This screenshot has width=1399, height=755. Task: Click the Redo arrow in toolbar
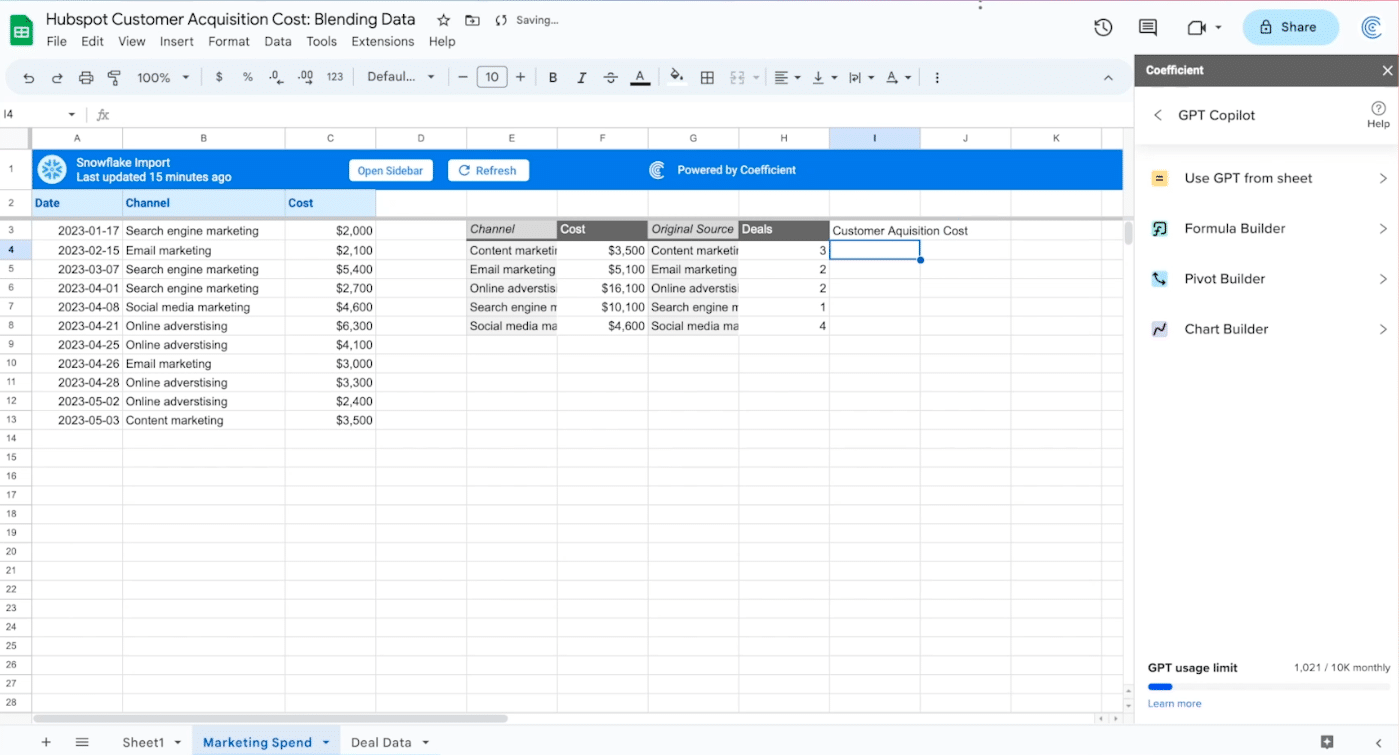pyautogui.click(x=57, y=77)
